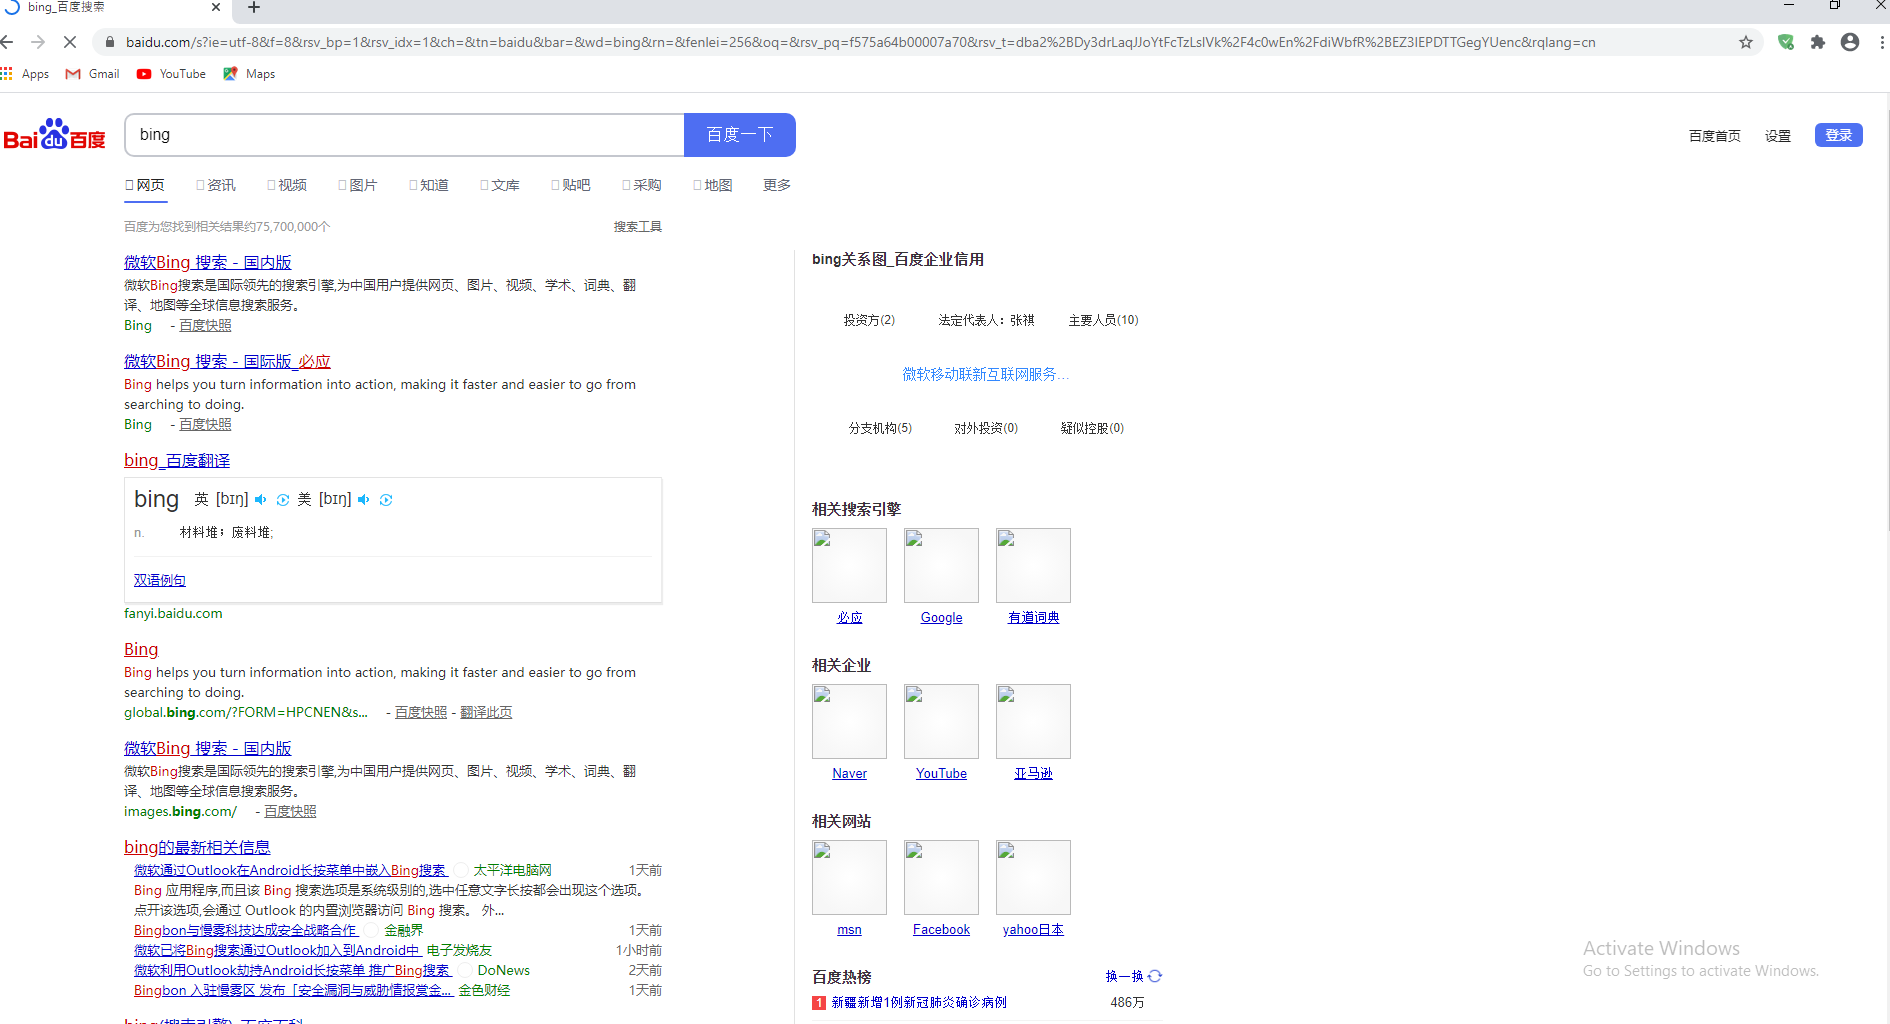Open news about Bingbon与慢雾科技 cooperation
Image resolution: width=1890 pixels, height=1024 pixels.
245,930
